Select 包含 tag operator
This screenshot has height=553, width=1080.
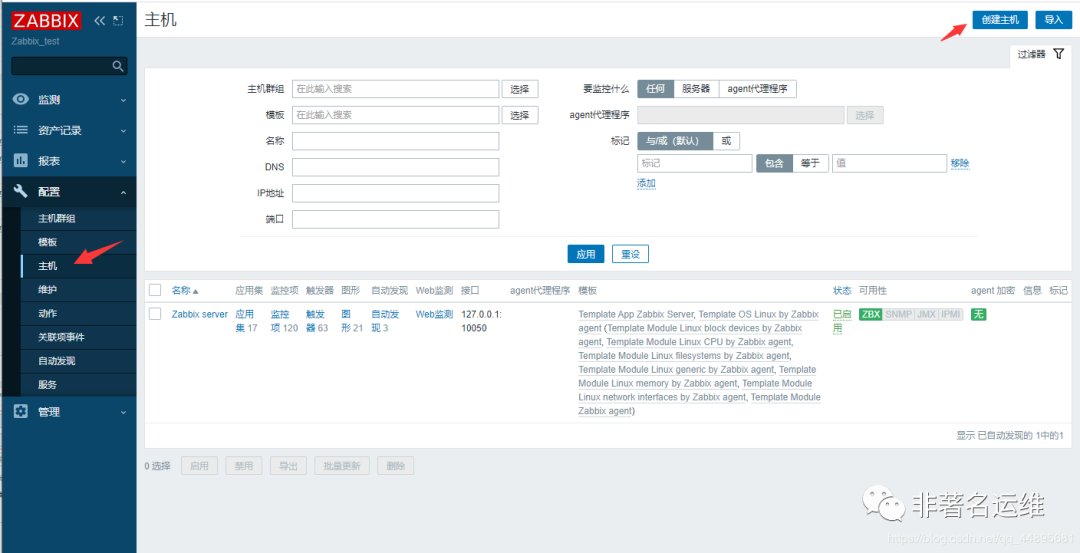tap(774, 164)
